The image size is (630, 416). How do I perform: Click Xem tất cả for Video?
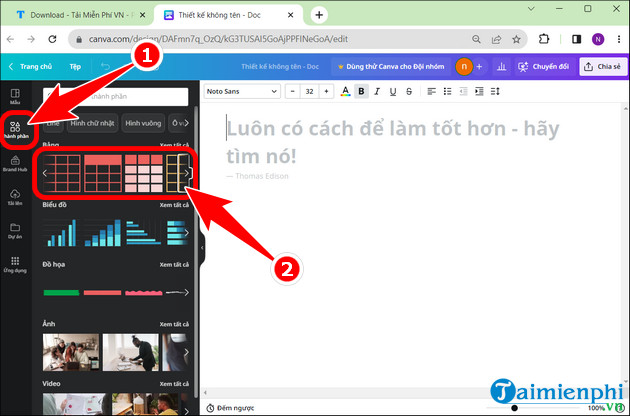pyautogui.click(x=174, y=384)
